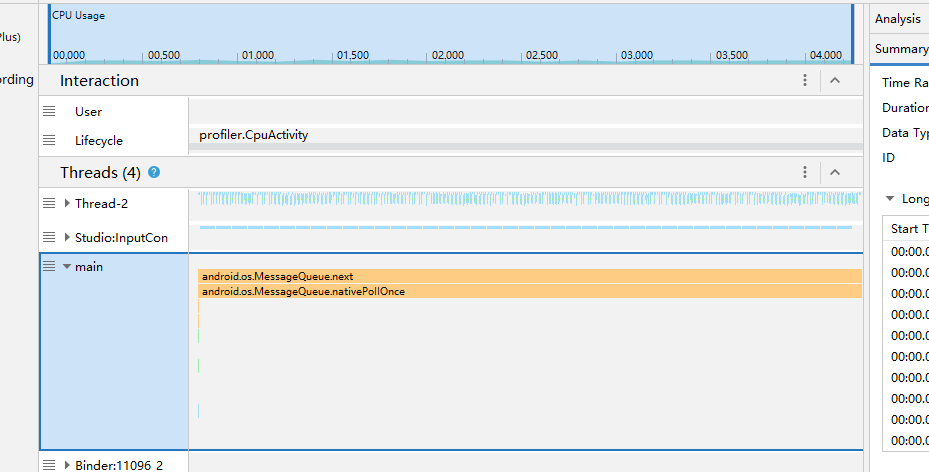Collapse the Interaction section
This screenshot has width=929, height=472.
click(x=835, y=80)
